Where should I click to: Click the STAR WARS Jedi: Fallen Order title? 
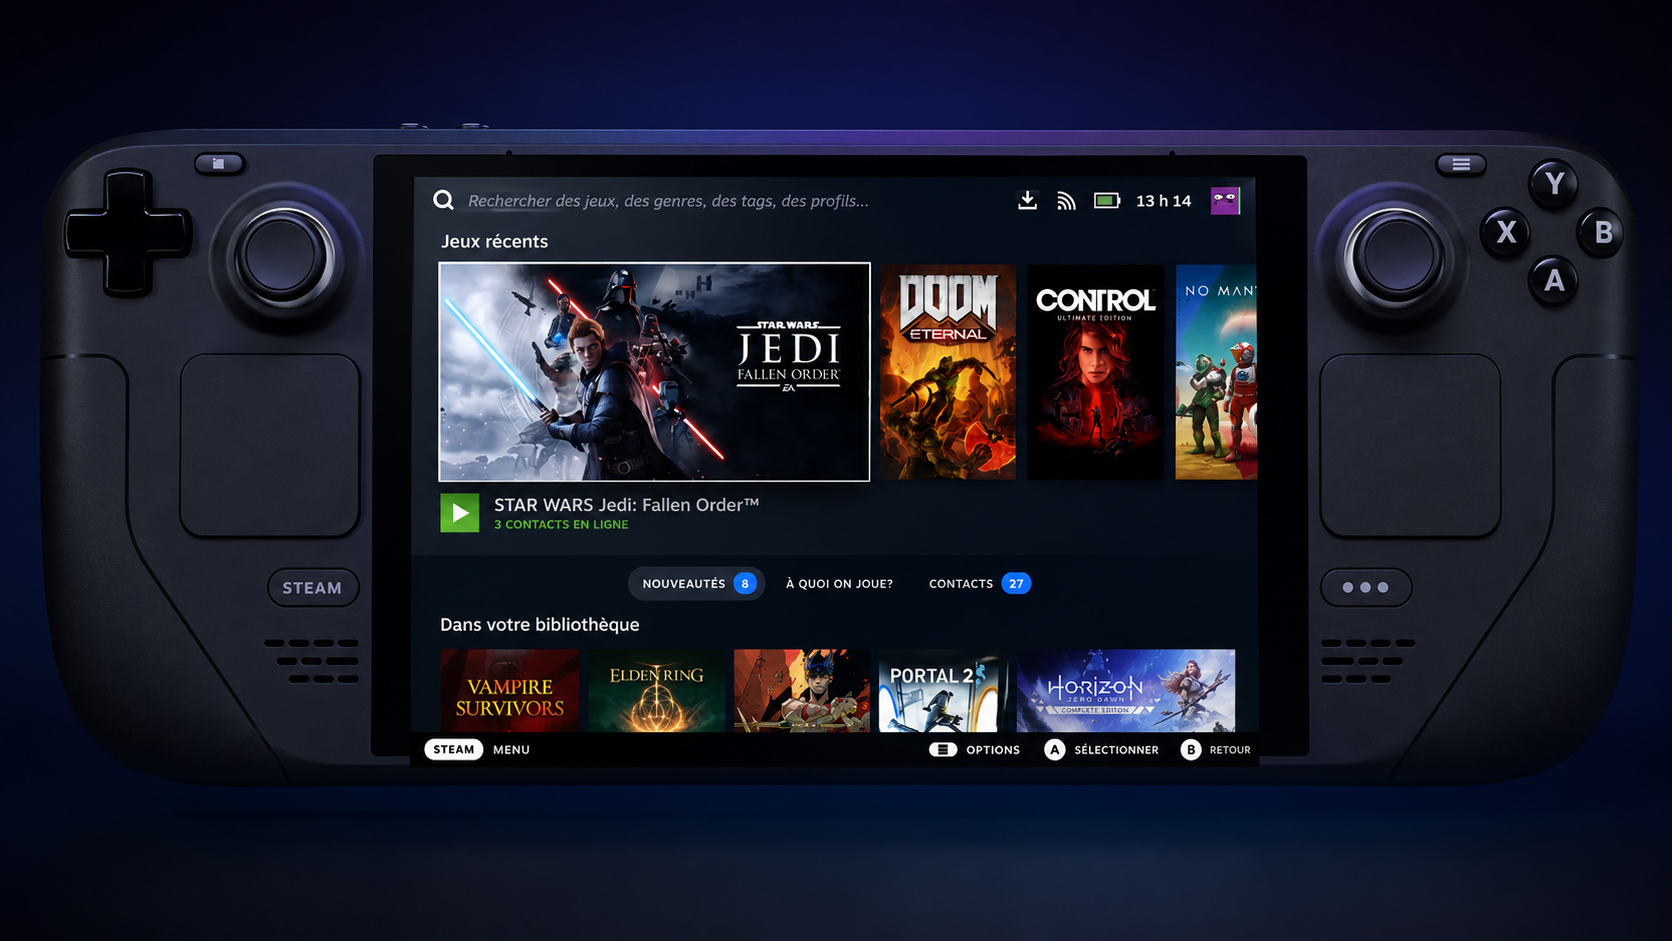(x=626, y=505)
